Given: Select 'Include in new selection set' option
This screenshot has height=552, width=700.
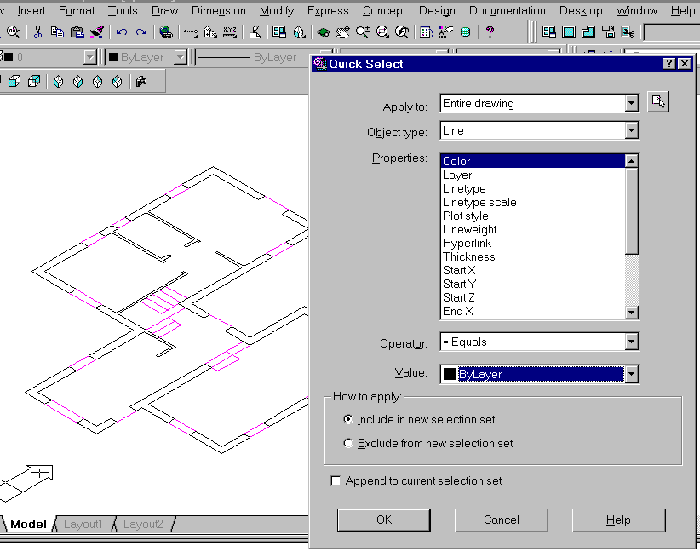Looking at the screenshot, I should (x=348, y=420).
